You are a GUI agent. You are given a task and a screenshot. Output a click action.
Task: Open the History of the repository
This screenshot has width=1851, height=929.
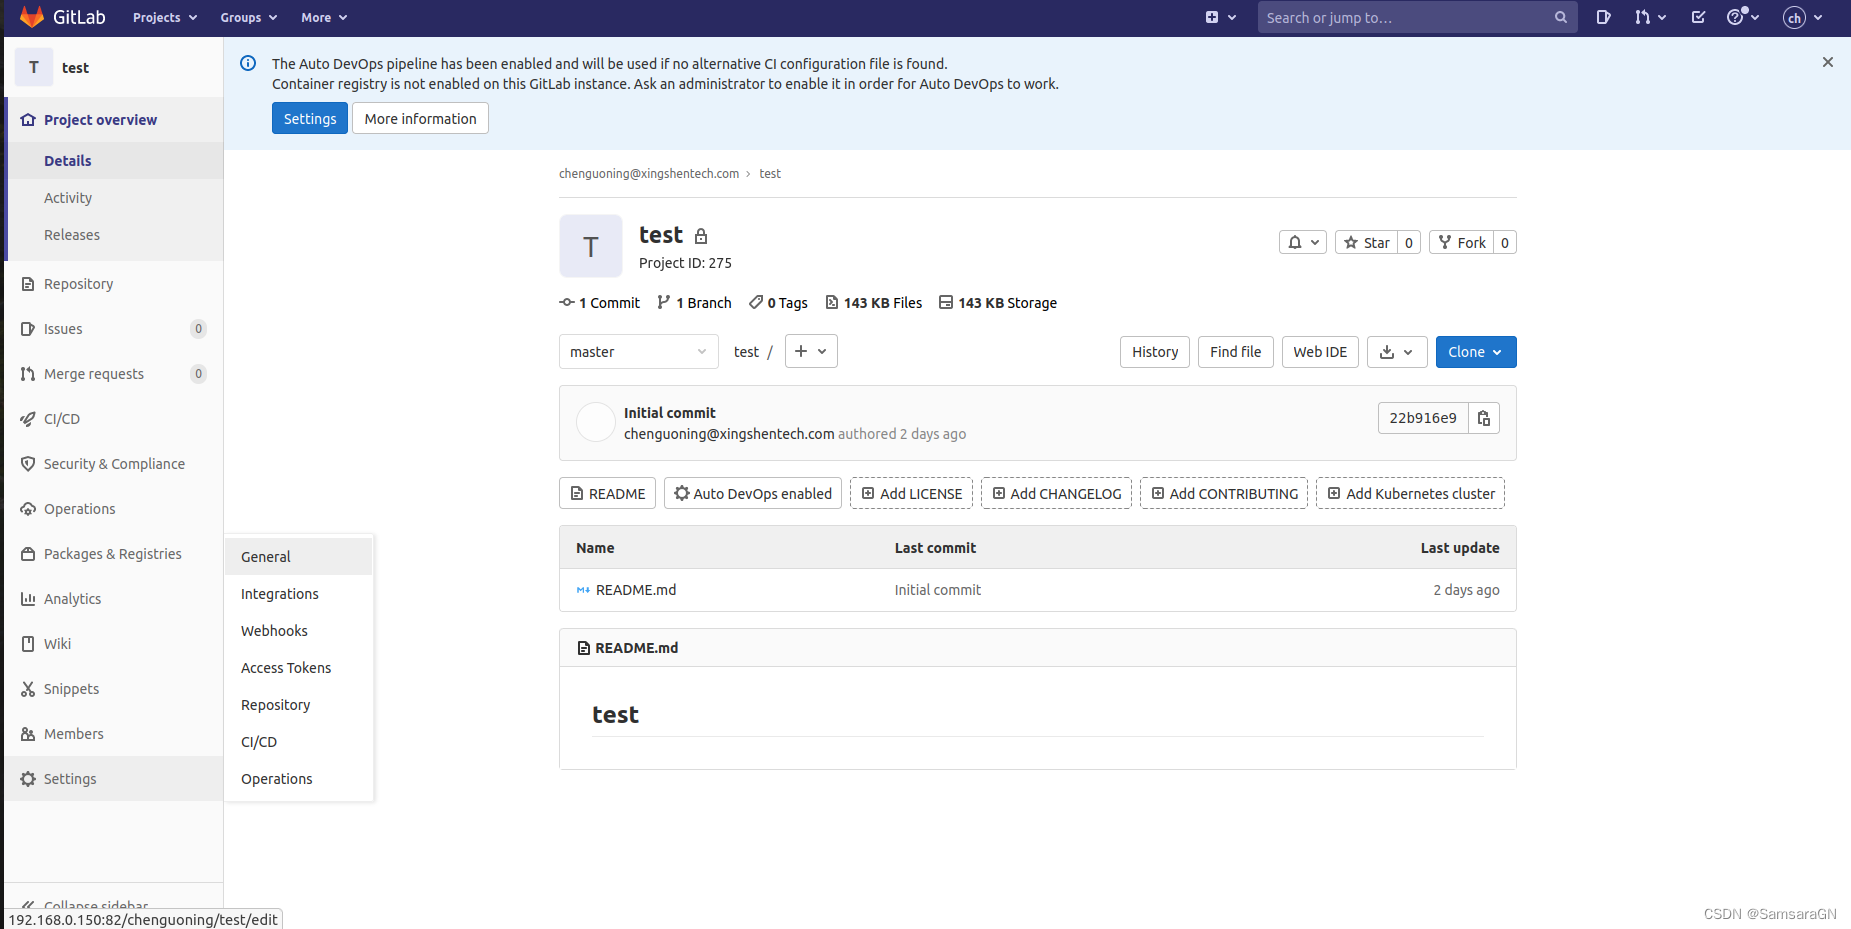[1155, 352]
